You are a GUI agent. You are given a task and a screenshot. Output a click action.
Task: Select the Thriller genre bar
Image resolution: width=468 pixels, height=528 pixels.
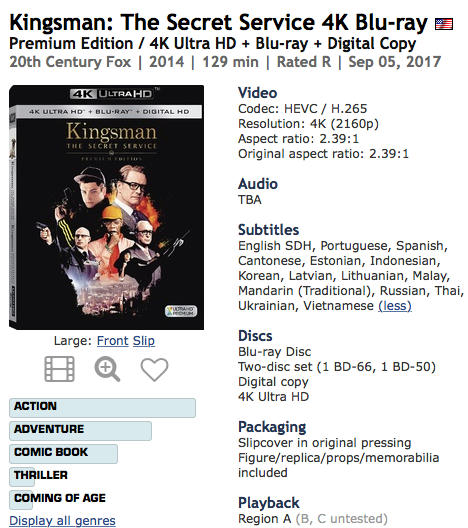click(40, 475)
